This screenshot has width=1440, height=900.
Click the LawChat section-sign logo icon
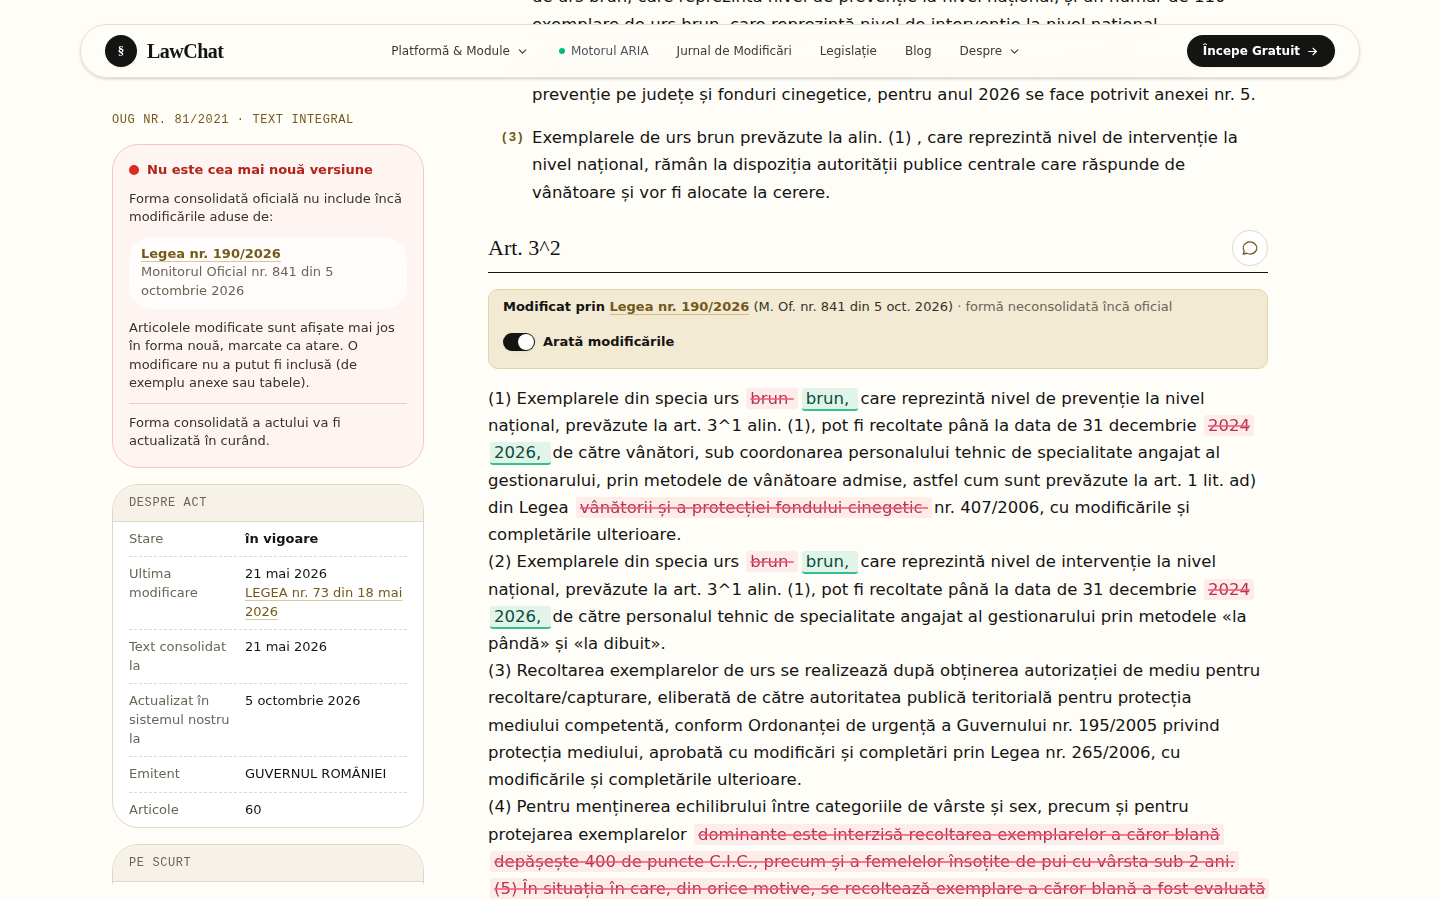point(121,51)
